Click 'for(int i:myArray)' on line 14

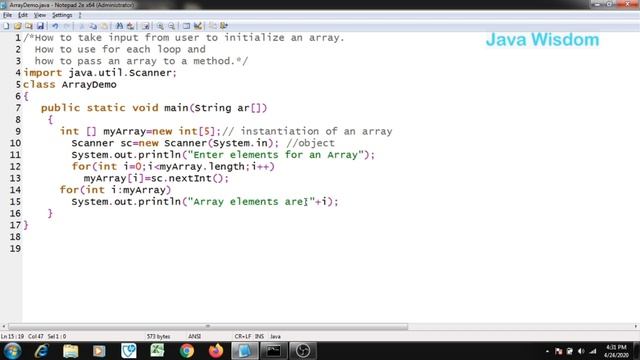click(x=116, y=190)
